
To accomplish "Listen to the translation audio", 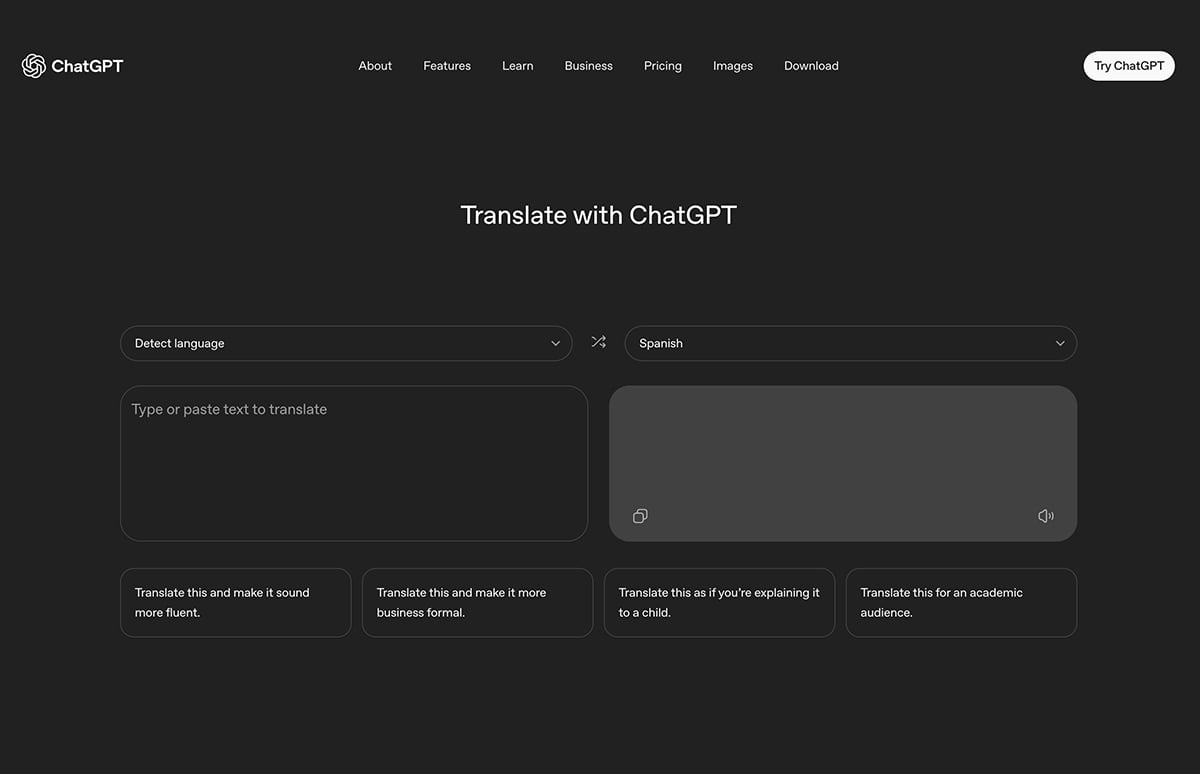I will [x=1046, y=516].
